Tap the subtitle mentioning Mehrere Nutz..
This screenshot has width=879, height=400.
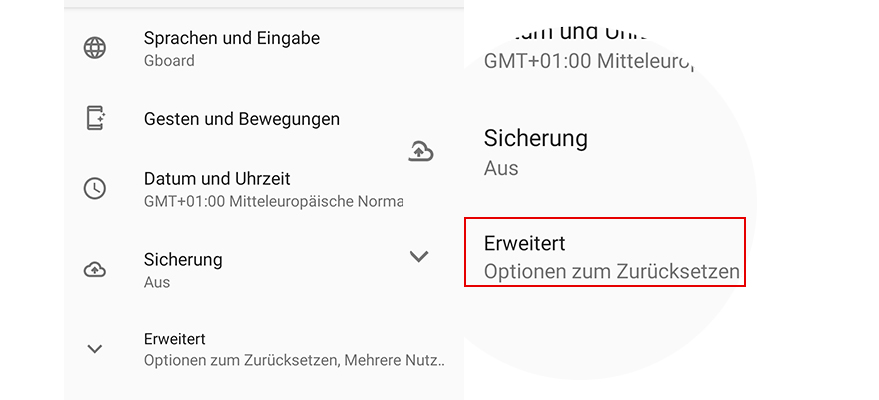[294, 361]
